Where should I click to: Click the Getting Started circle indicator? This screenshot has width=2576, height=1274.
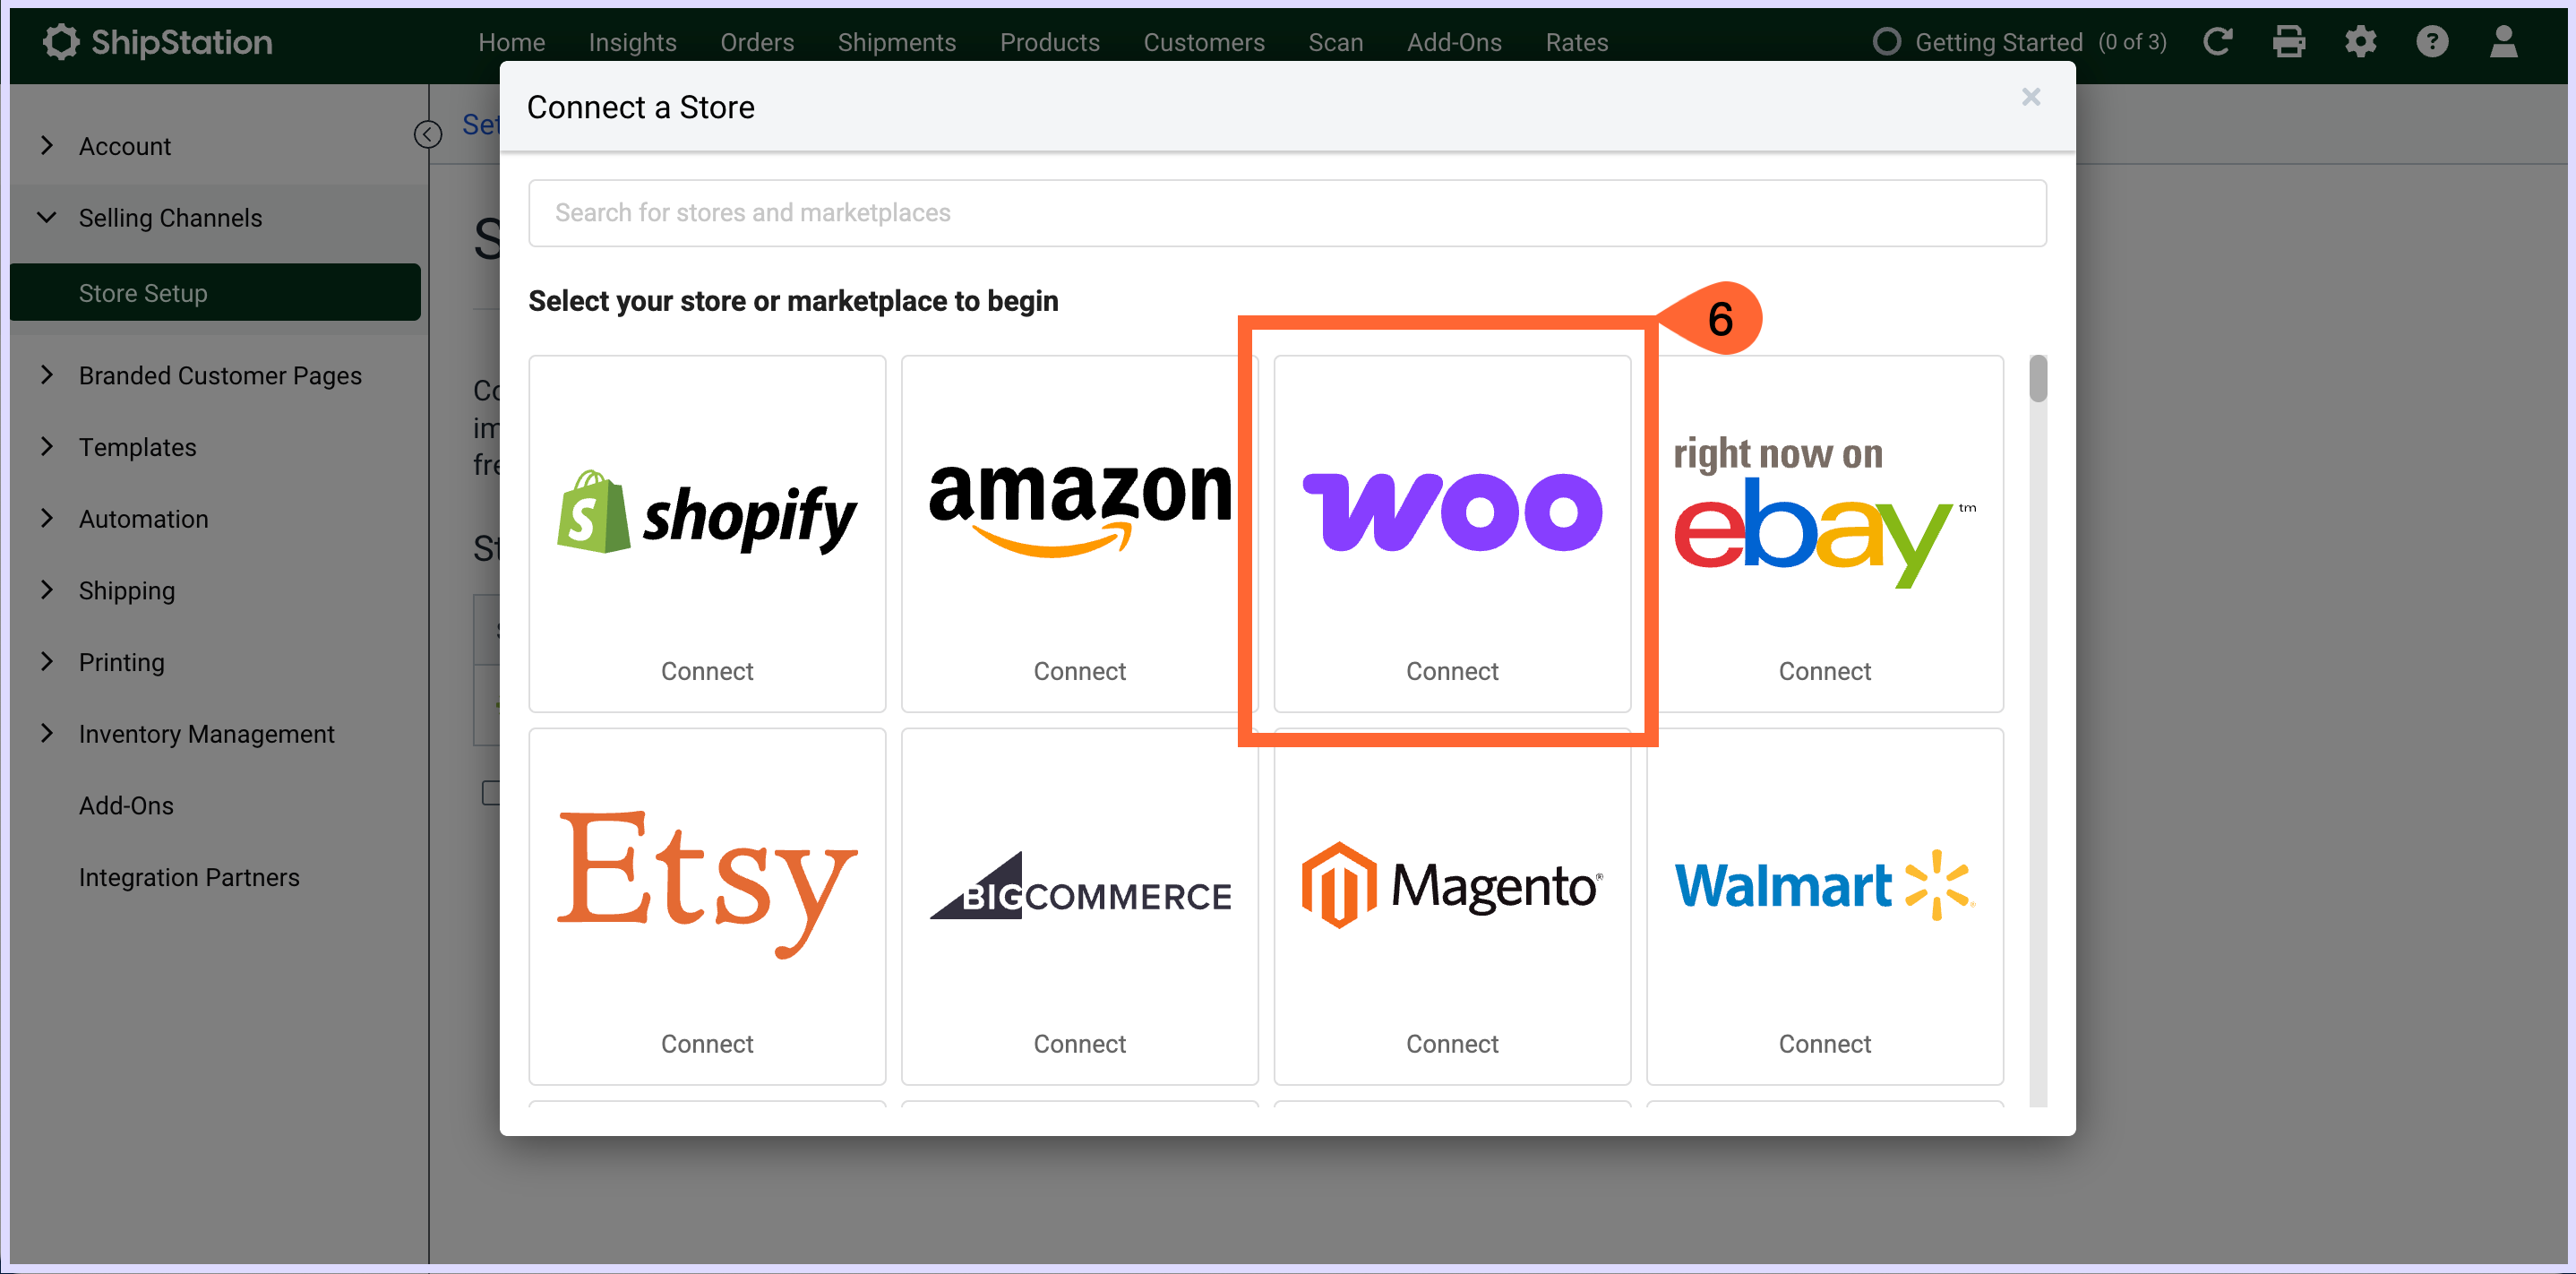[x=1886, y=42]
